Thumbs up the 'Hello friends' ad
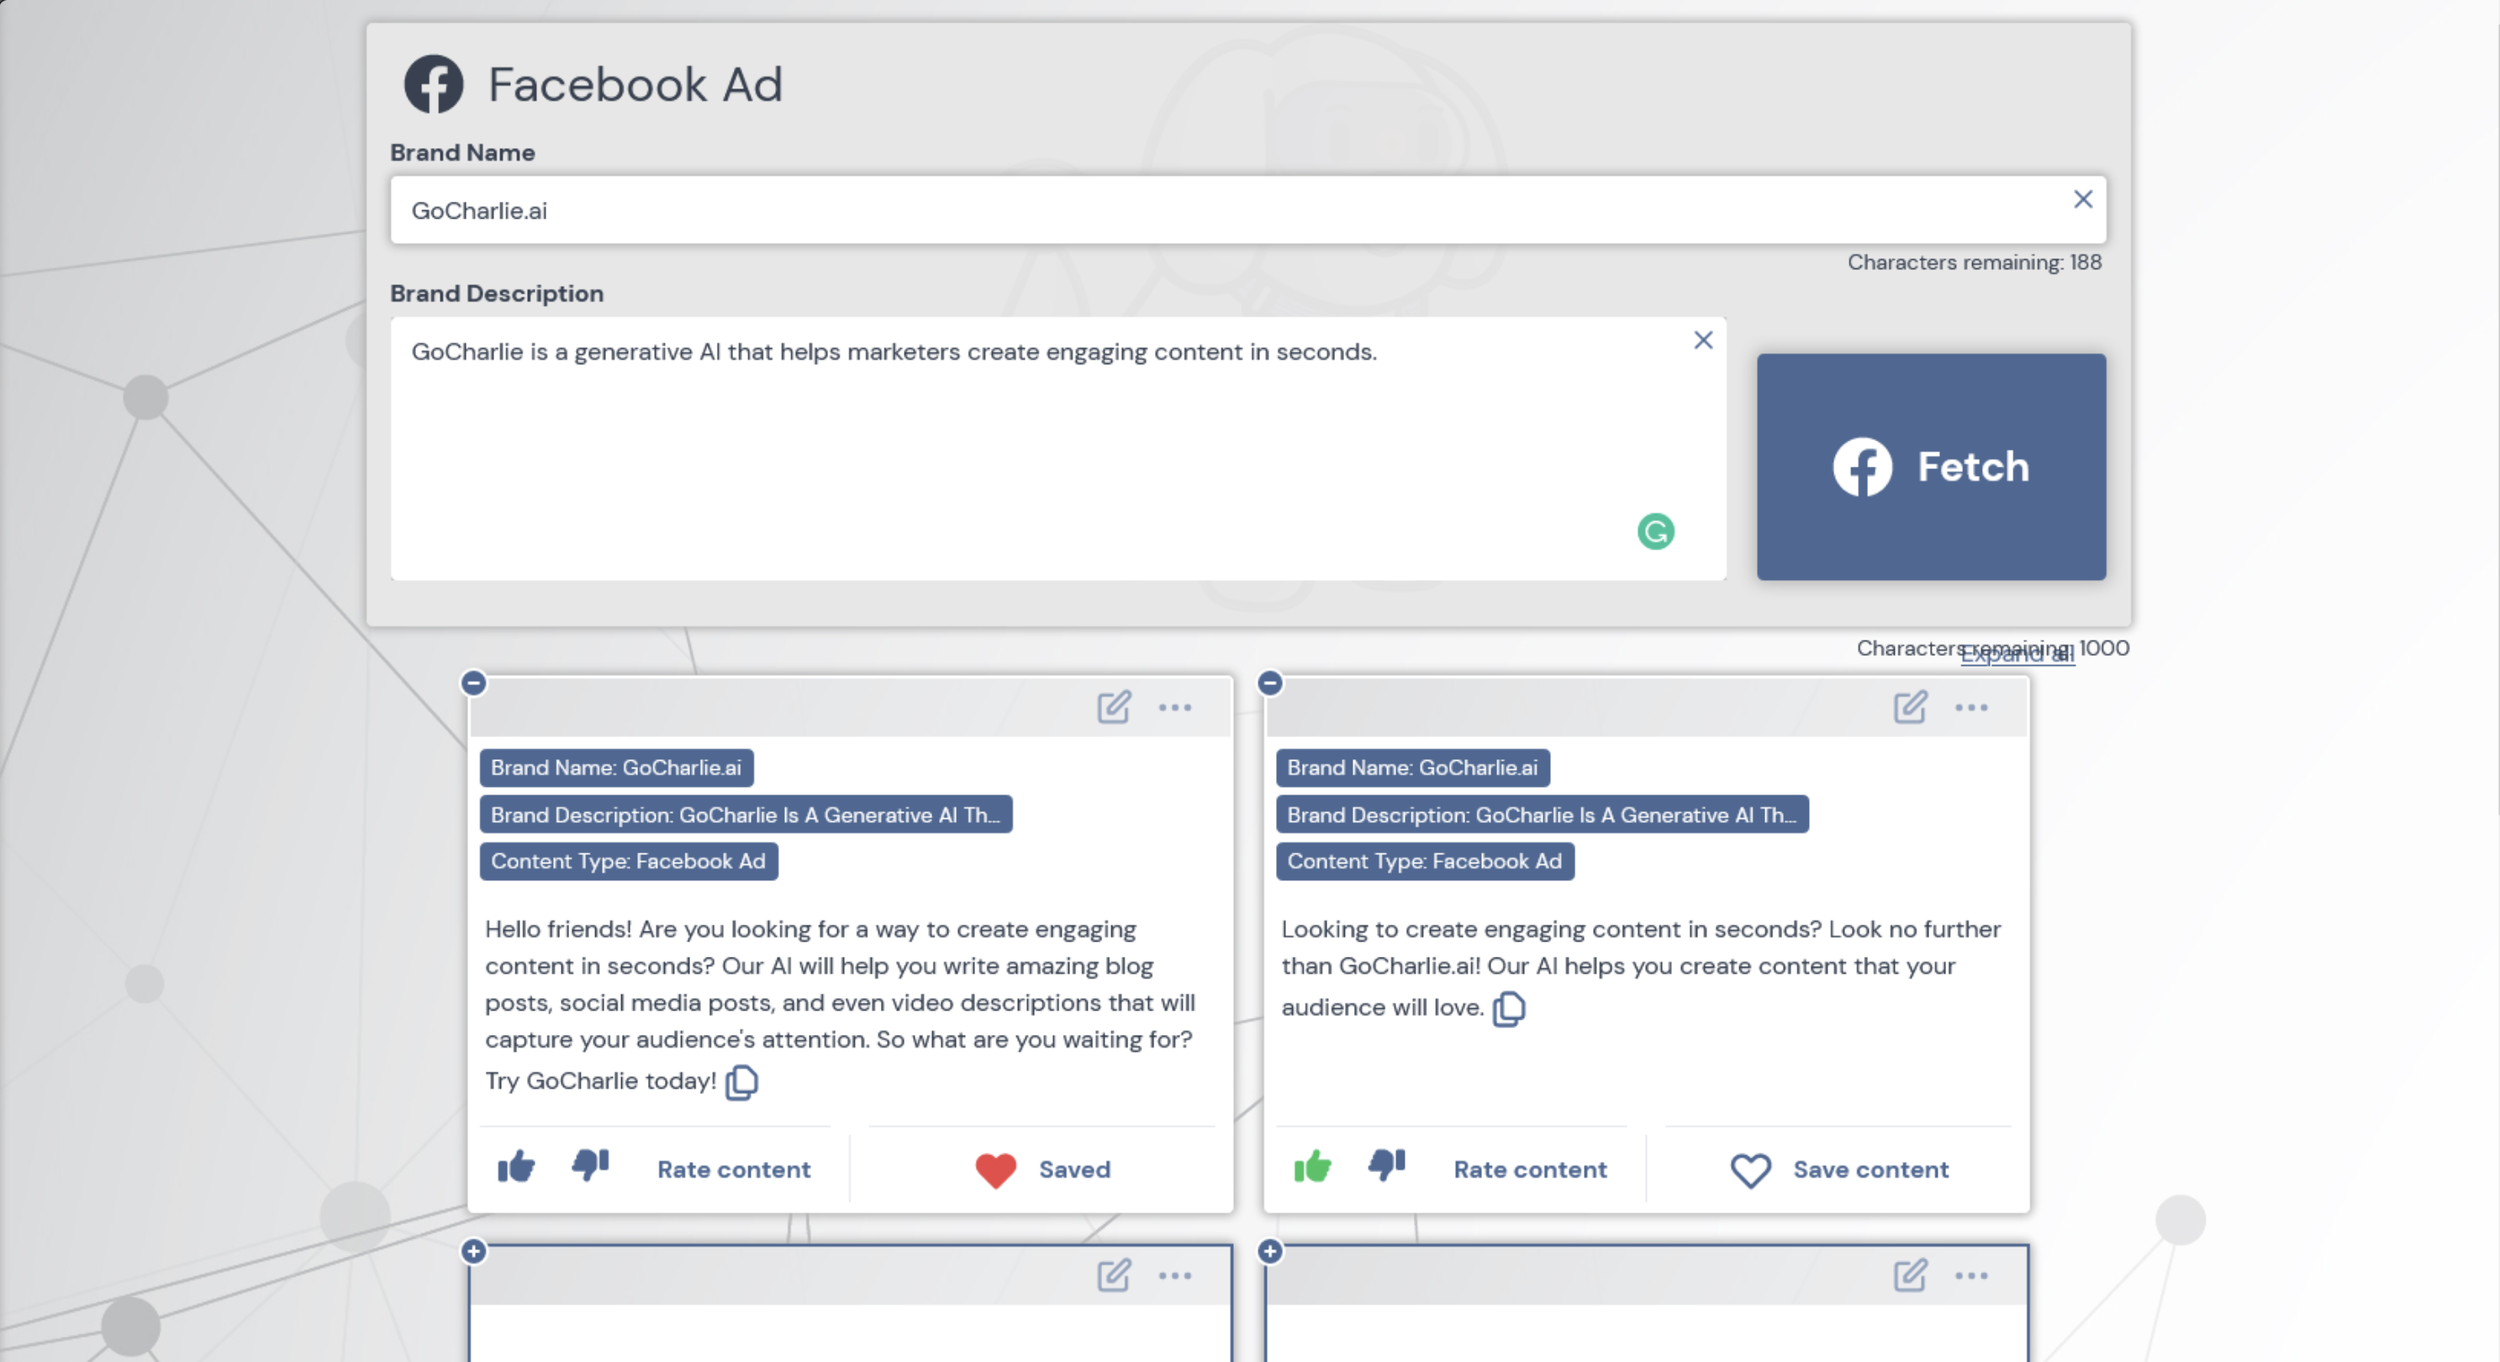 click(516, 1166)
